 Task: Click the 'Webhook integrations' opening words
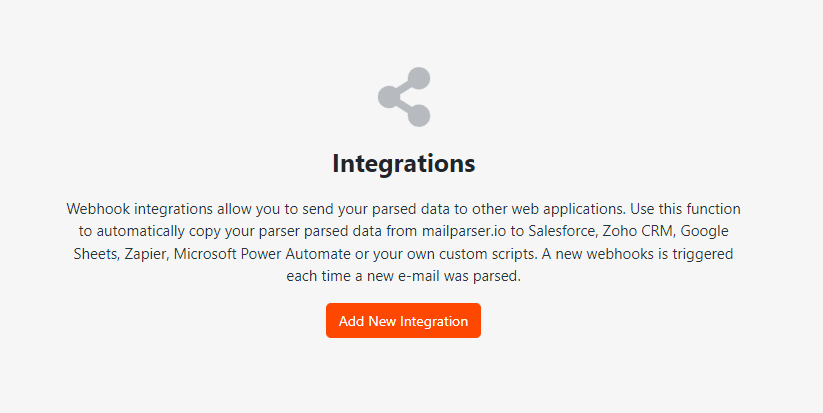(x=140, y=209)
